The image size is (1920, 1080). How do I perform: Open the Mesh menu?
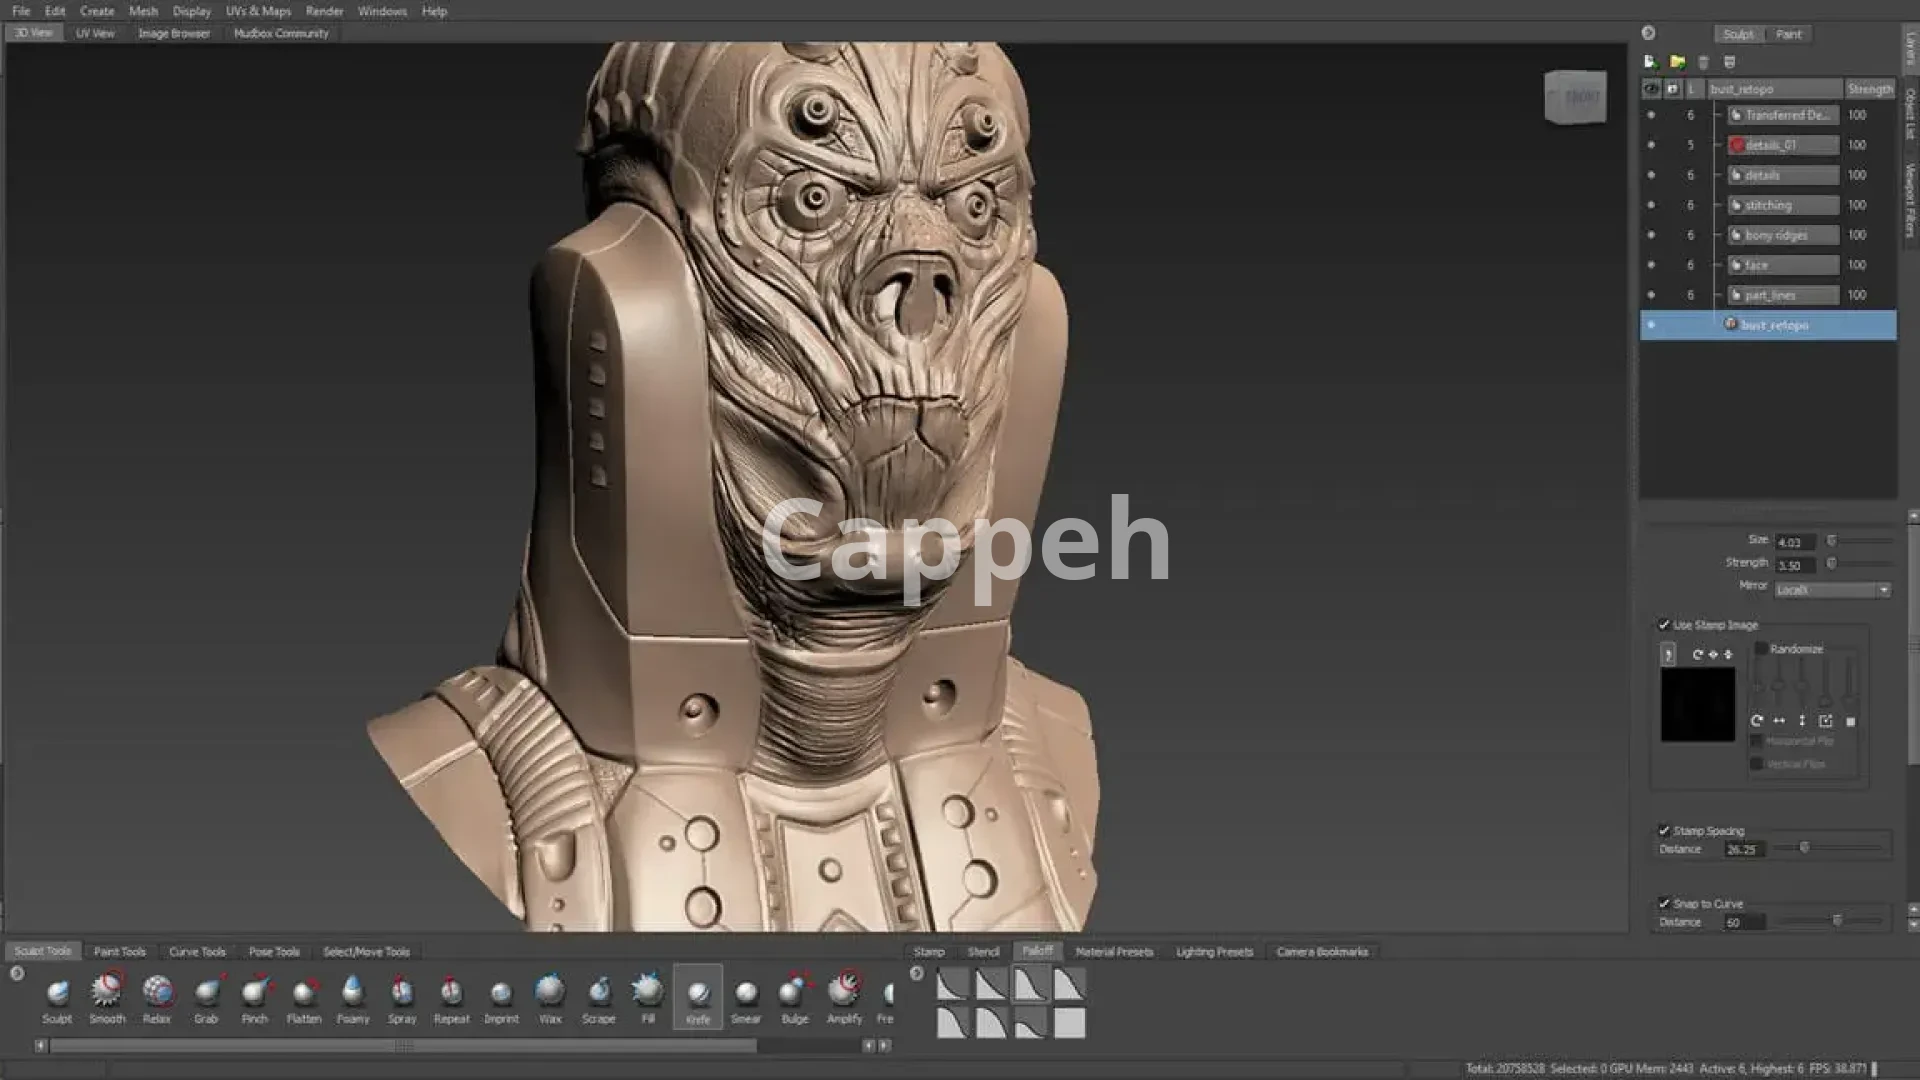(143, 11)
